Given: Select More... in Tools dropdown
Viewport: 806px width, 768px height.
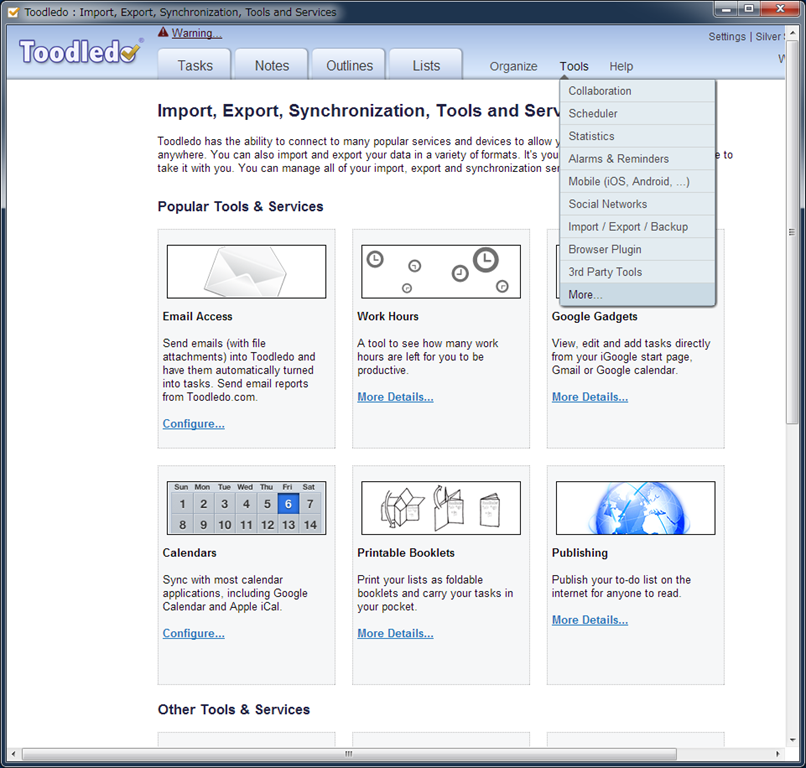Looking at the screenshot, I should [x=637, y=295].
